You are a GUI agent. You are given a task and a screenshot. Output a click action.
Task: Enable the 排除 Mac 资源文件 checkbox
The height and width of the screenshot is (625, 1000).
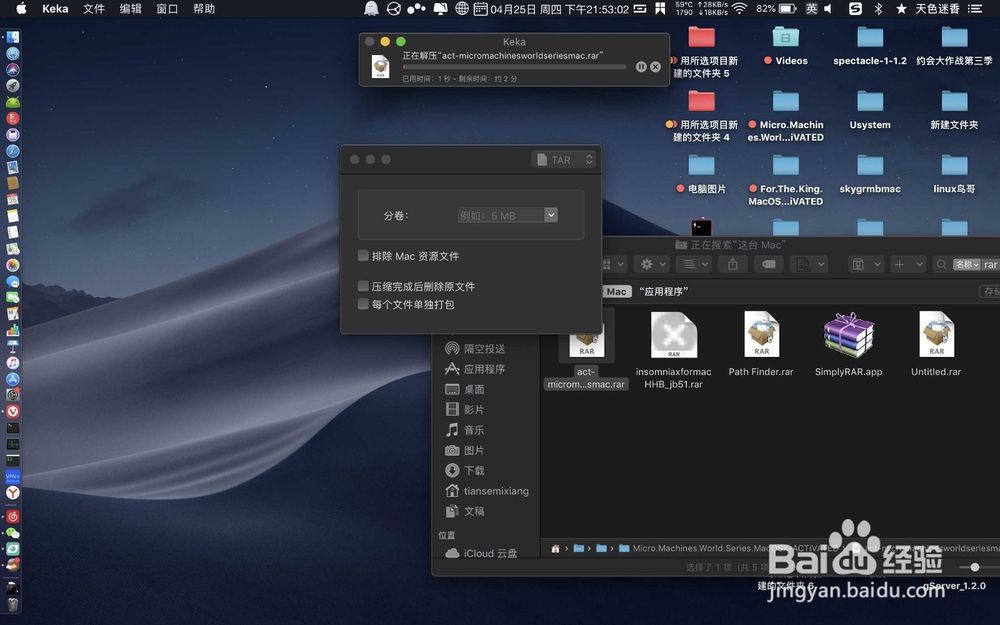pyautogui.click(x=363, y=256)
